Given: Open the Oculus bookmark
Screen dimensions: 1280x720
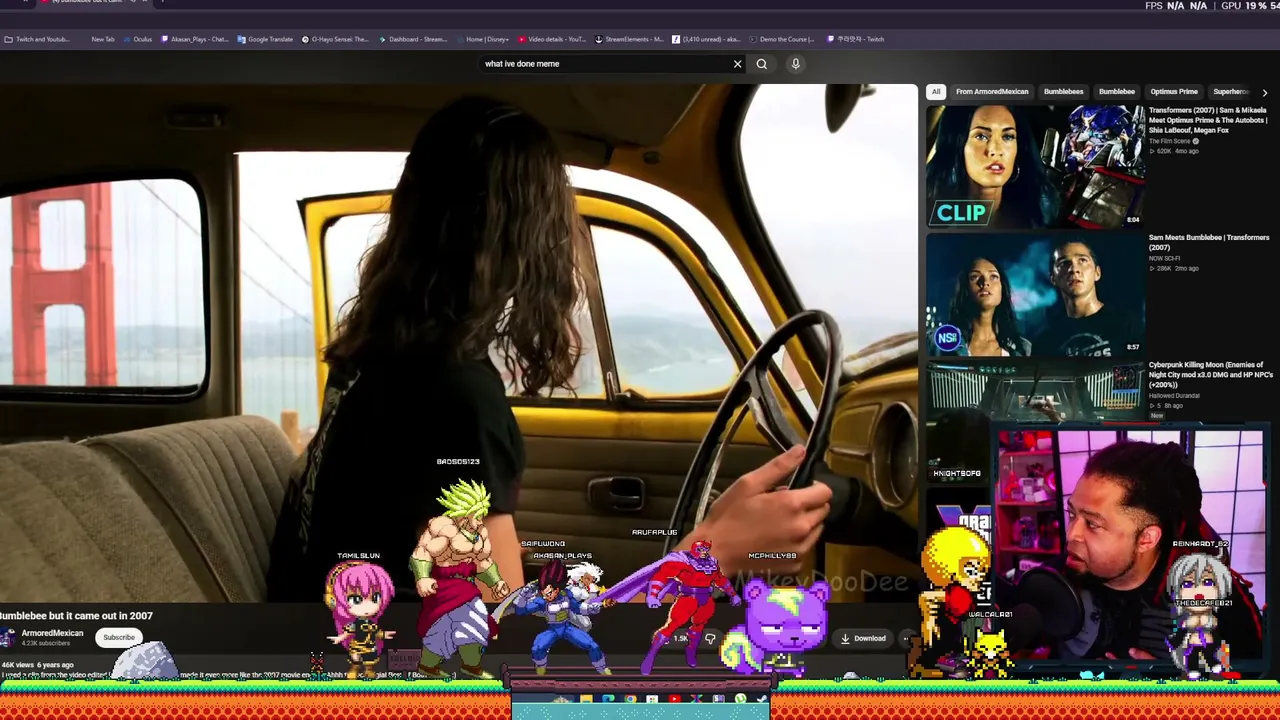Looking at the screenshot, I should [138, 39].
